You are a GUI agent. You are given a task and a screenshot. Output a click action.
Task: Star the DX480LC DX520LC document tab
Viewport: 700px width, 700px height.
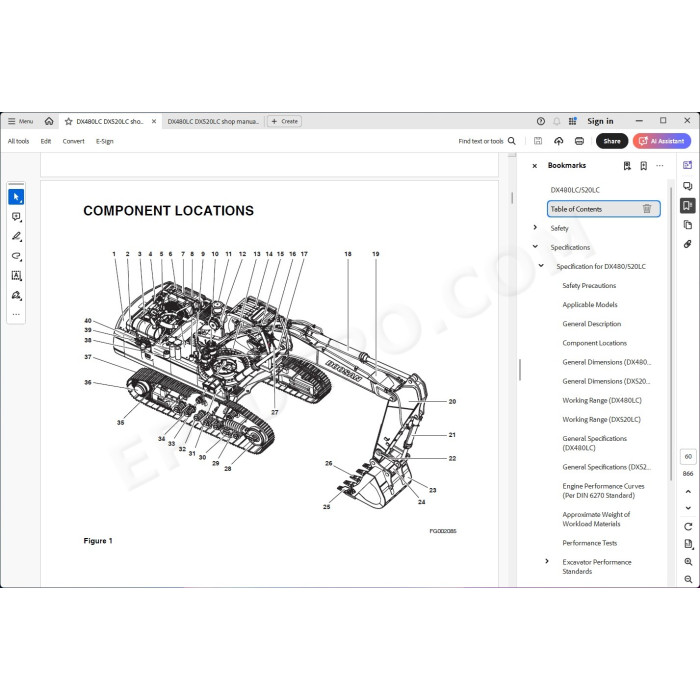click(68, 121)
